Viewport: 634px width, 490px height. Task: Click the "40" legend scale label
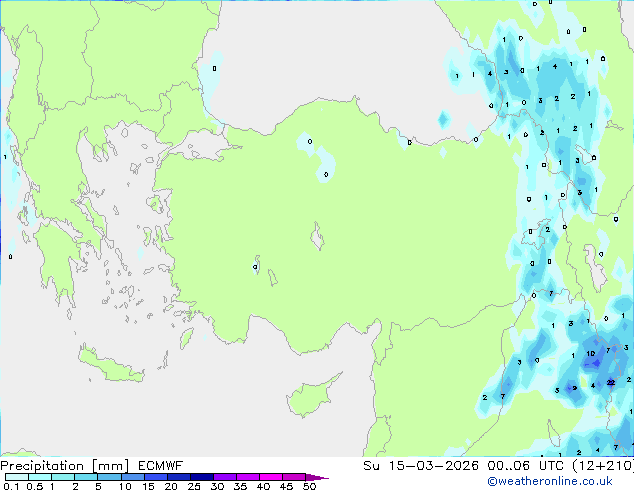click(263, 486)
